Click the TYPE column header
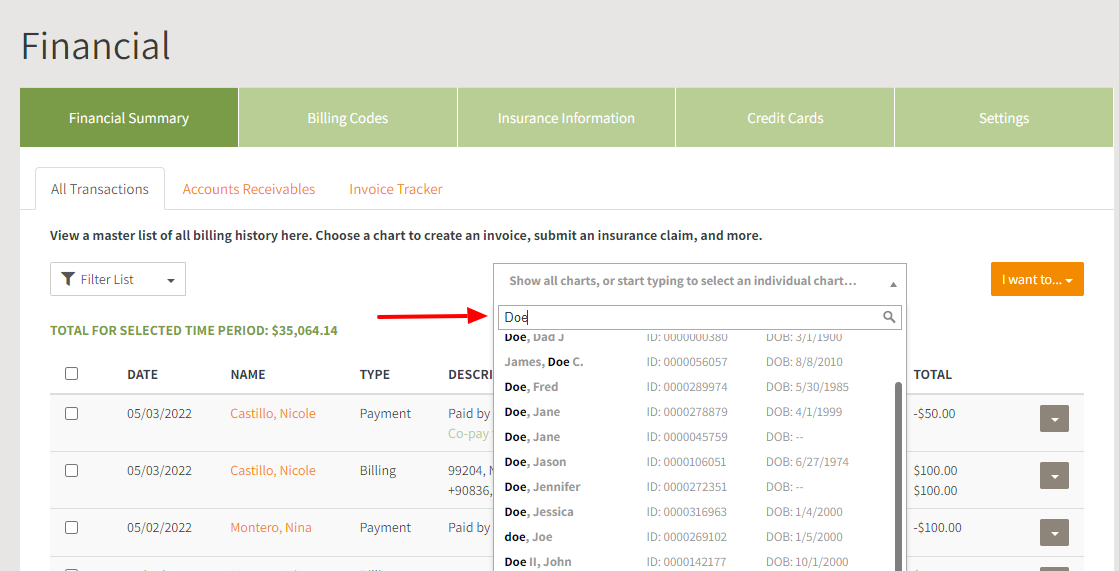The width and height of the screenshot is (1119, 571). [x=374, y=375]
